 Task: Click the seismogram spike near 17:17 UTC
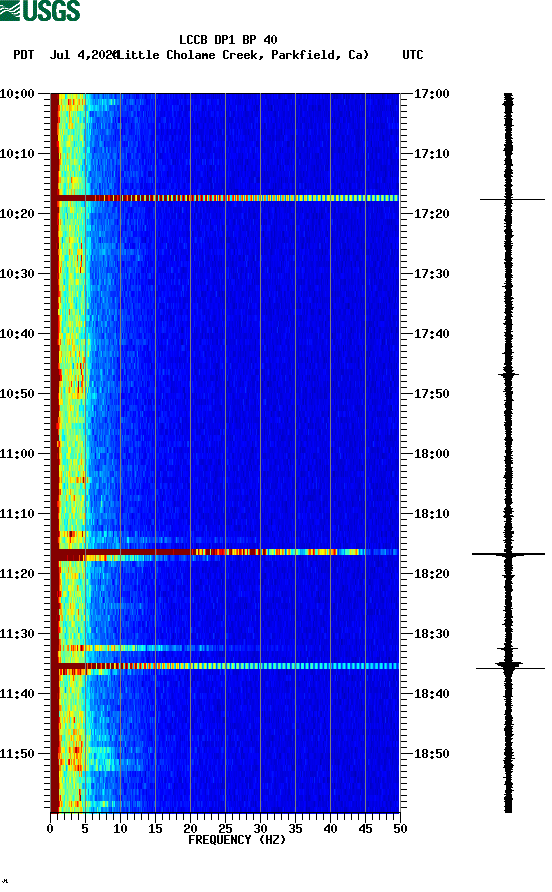point(512,200)
